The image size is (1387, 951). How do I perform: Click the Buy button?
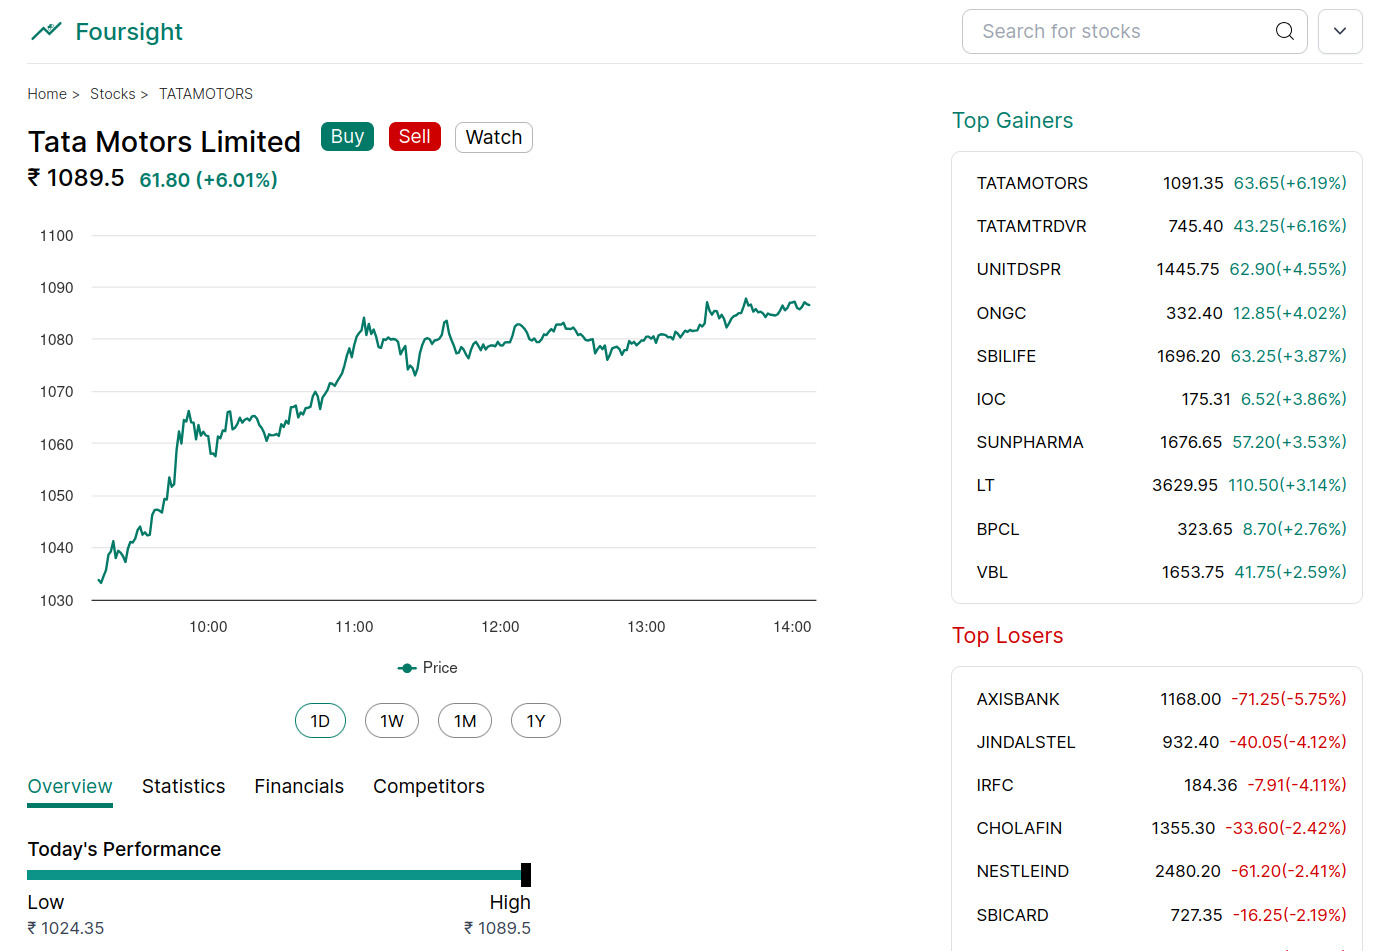347,136
